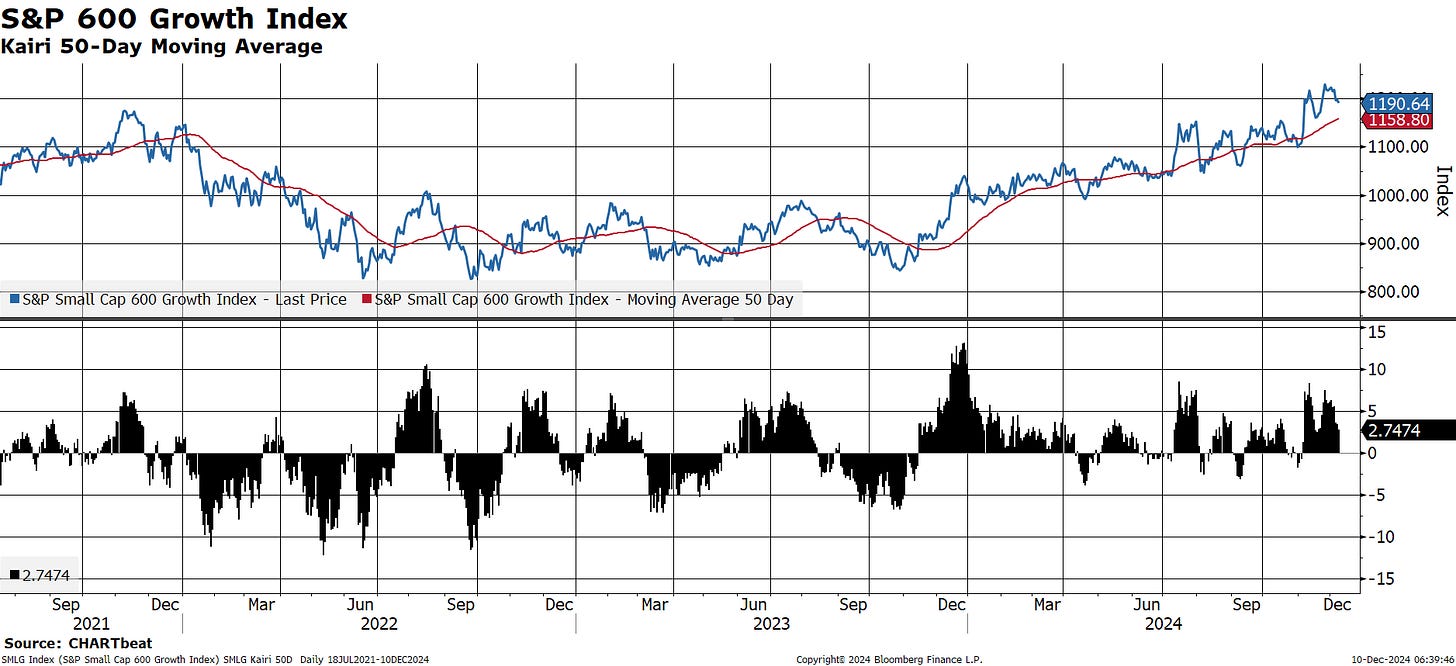This screenshot has height=666, width=1456.
Task: Click the -15 label on the Kairi axis
Action: pyautogui.click(x=1380, y=579)
